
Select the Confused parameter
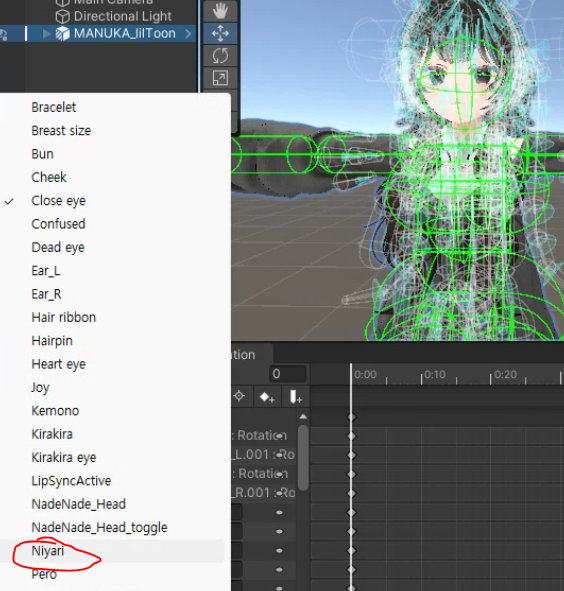click(x=58, y=224)
